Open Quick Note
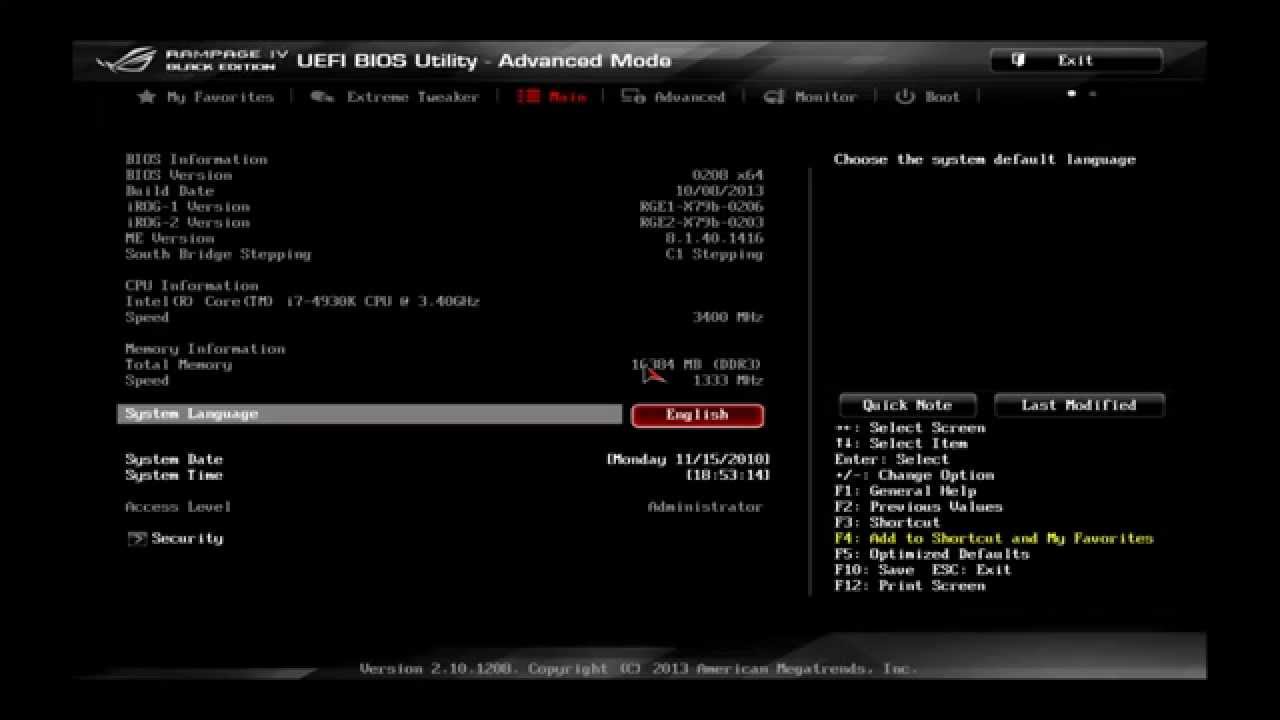 pos(907,405)
